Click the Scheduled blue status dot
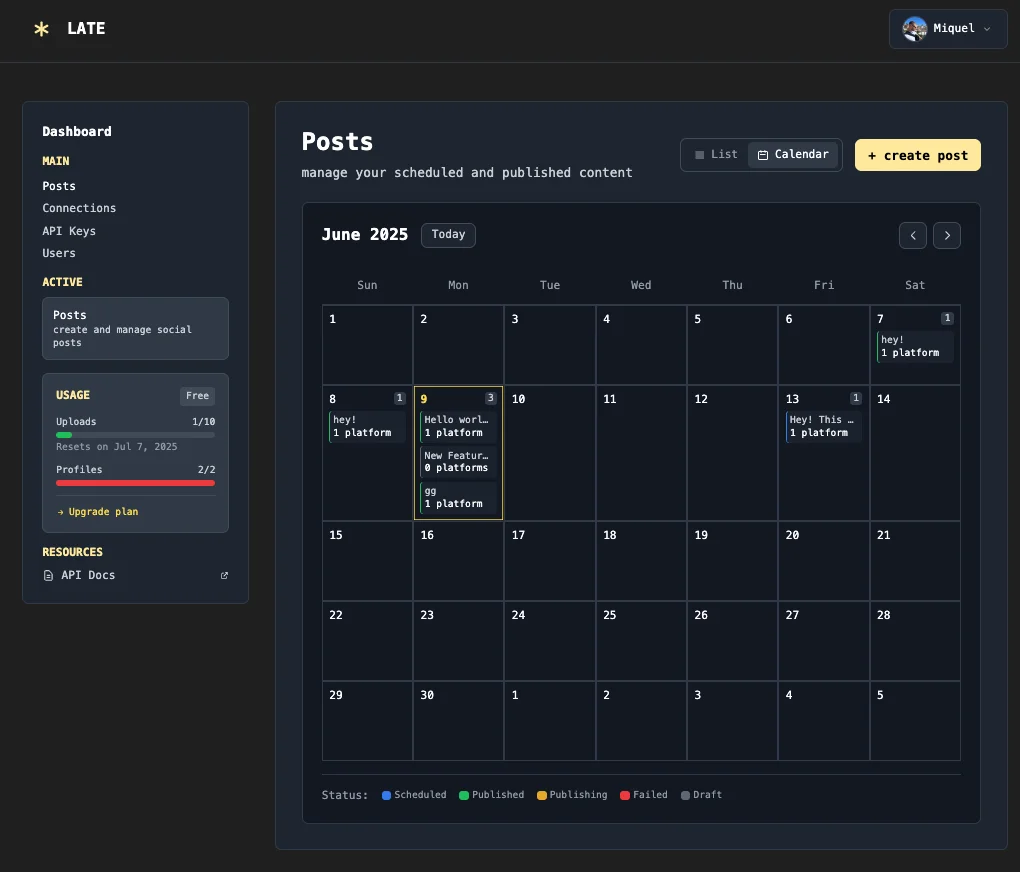Image resolution: width=1020 pixels, height=872 pixels. pyautogui.click(x=385, y=794)
